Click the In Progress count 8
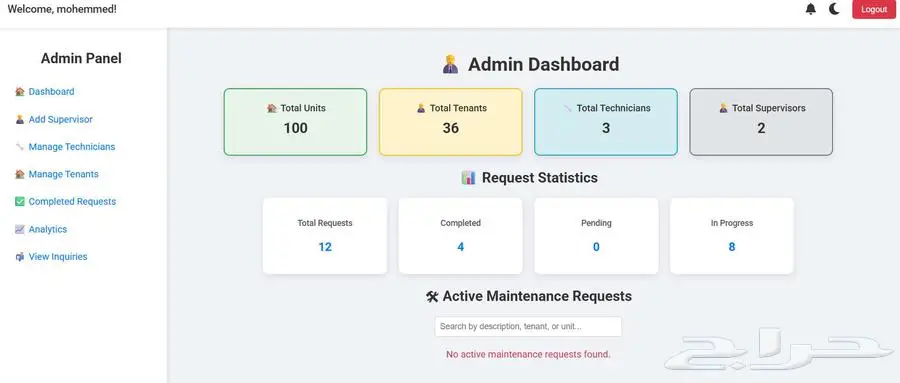 tap(732, 247)
